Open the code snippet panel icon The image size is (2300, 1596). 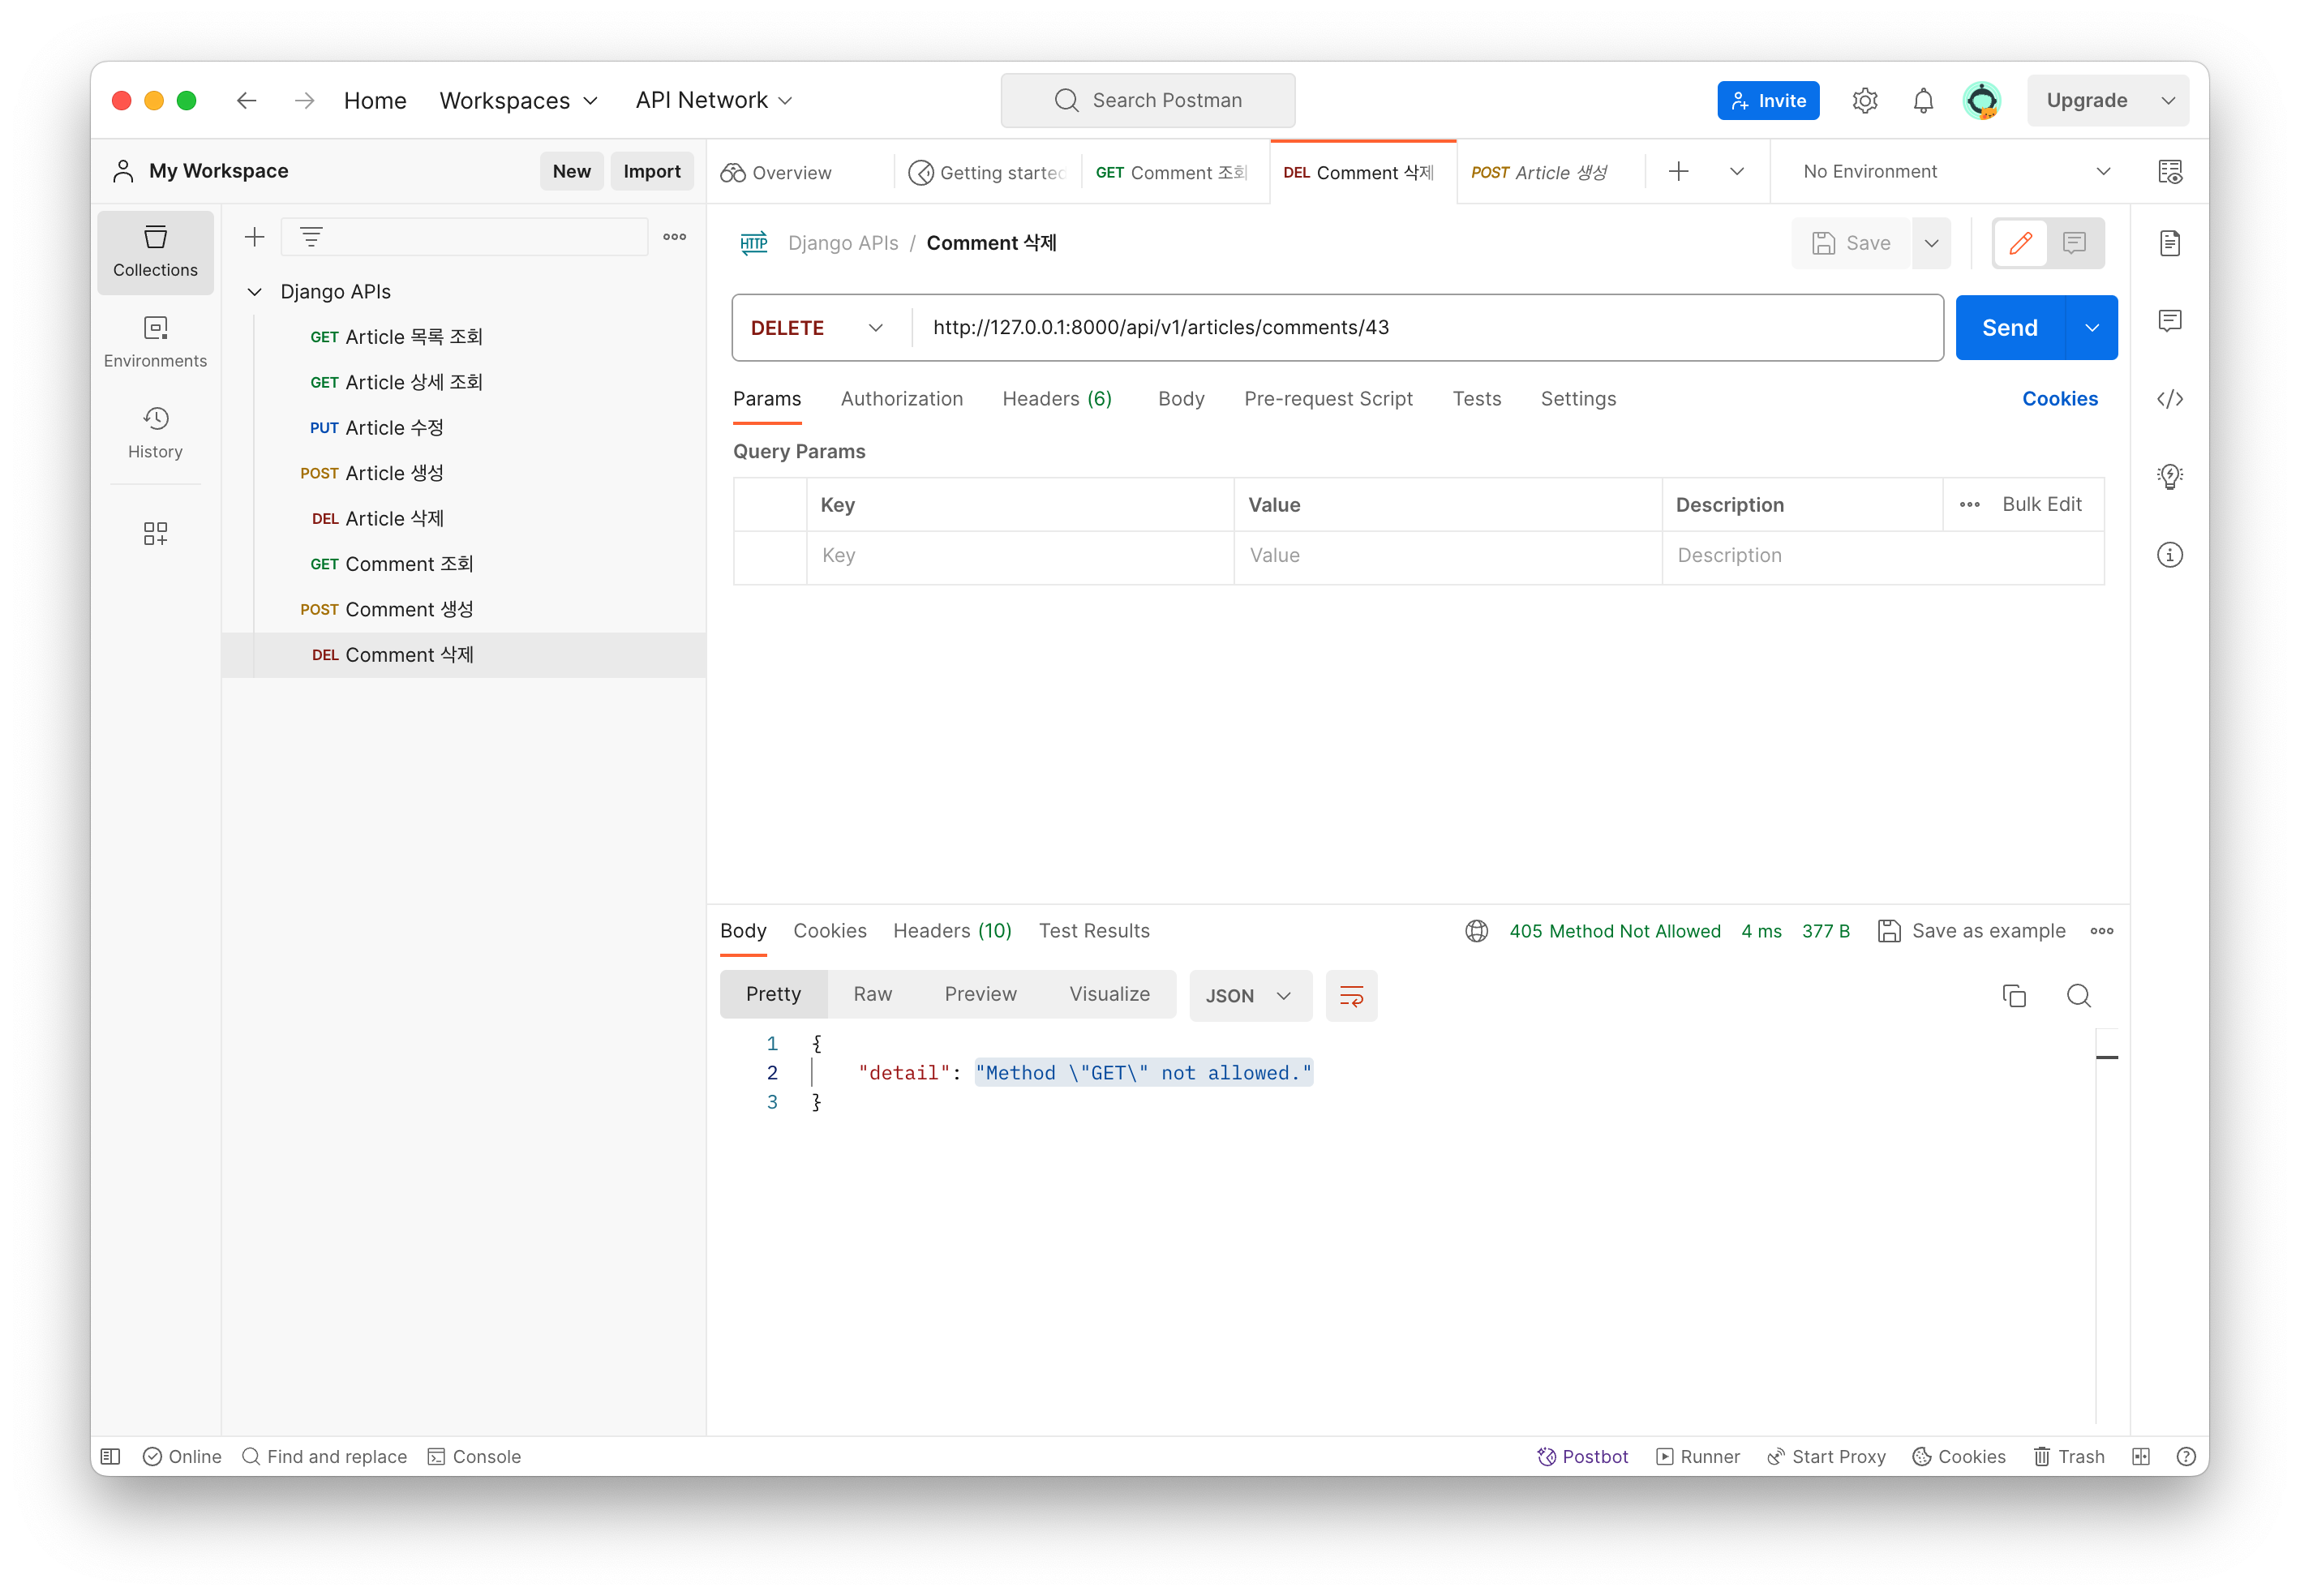click(2169, 399)
